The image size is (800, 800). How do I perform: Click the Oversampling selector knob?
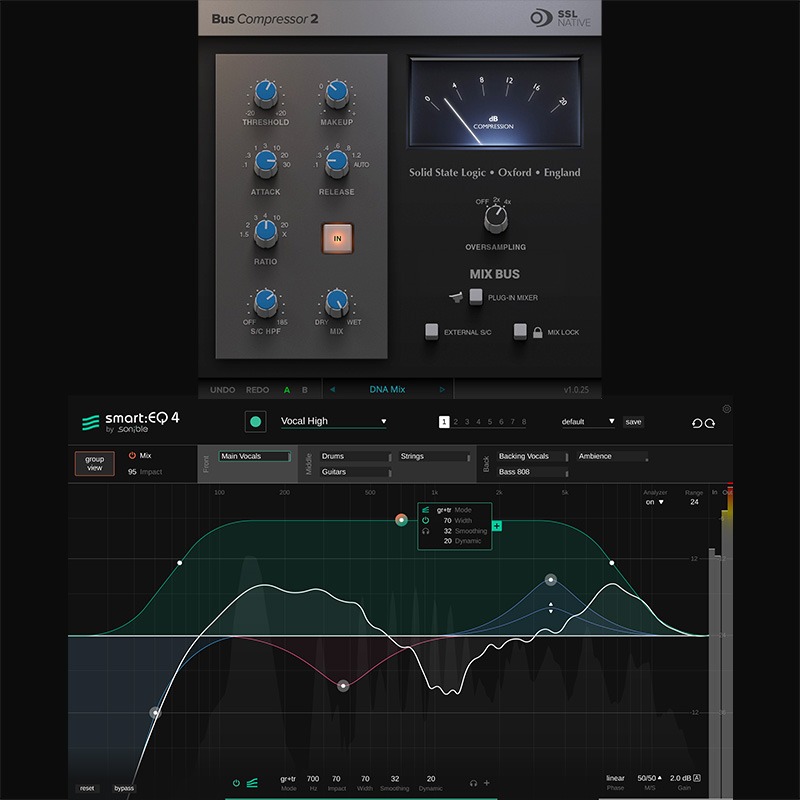[495, 218]
